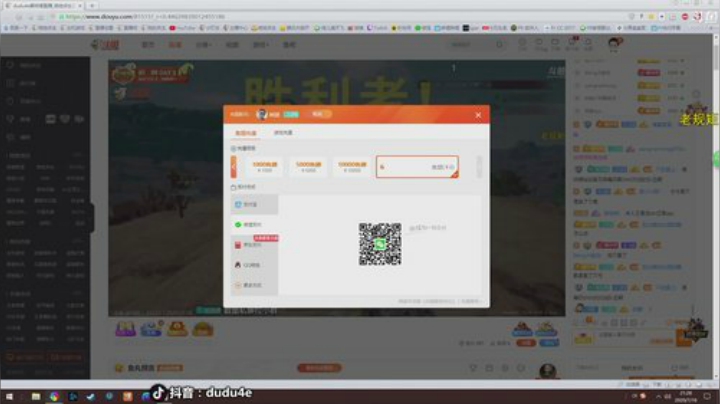Click the pill button in dialog header
This screenshot has width=720, height=404.
click(321, 114)
